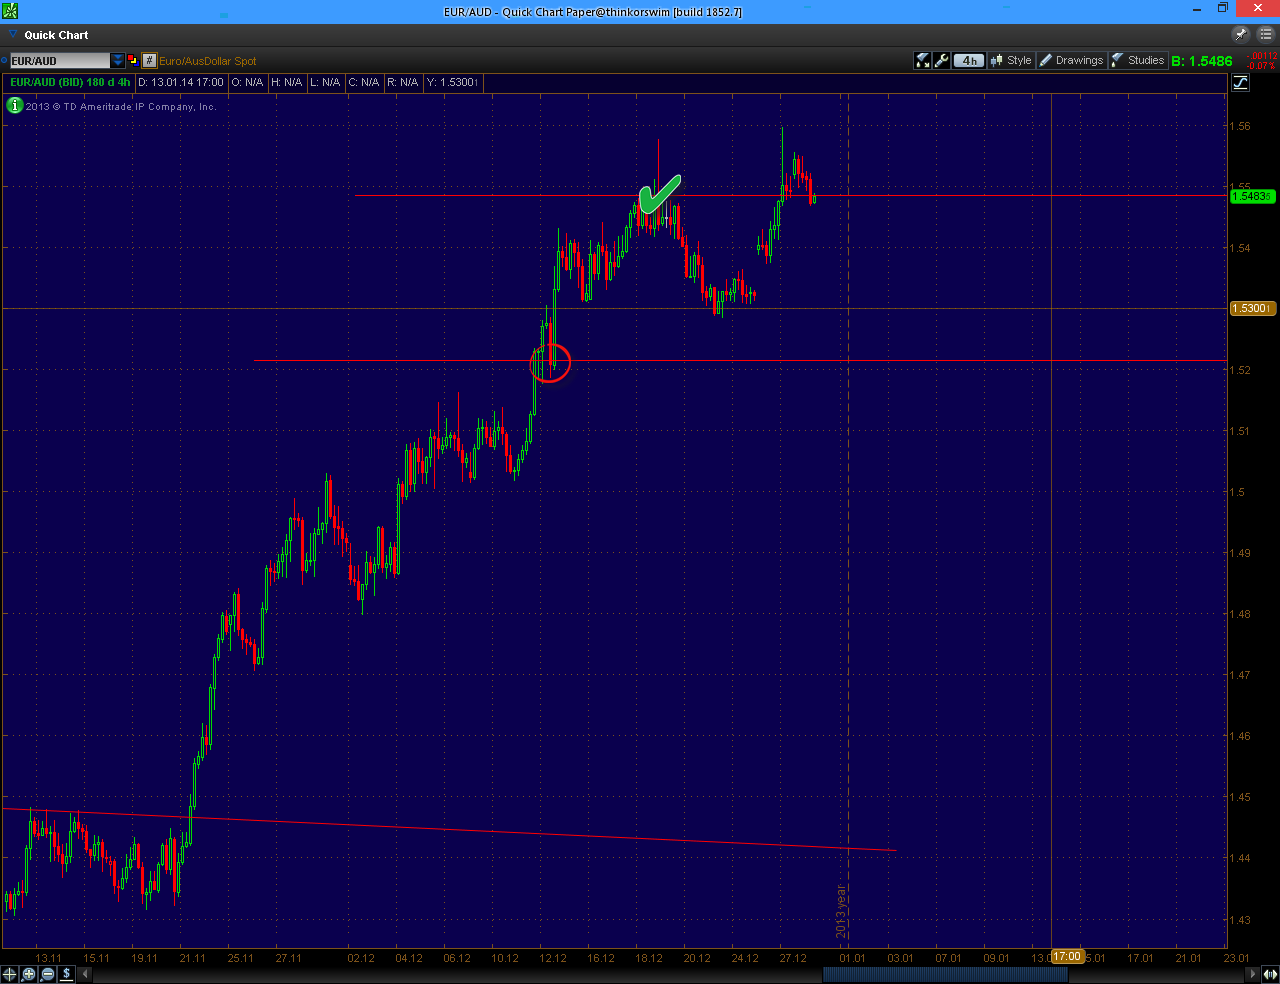This screenshot has height=984, width=1280.
Task: Click the green checkmark drawing
Action: click(x=659, y=194)
